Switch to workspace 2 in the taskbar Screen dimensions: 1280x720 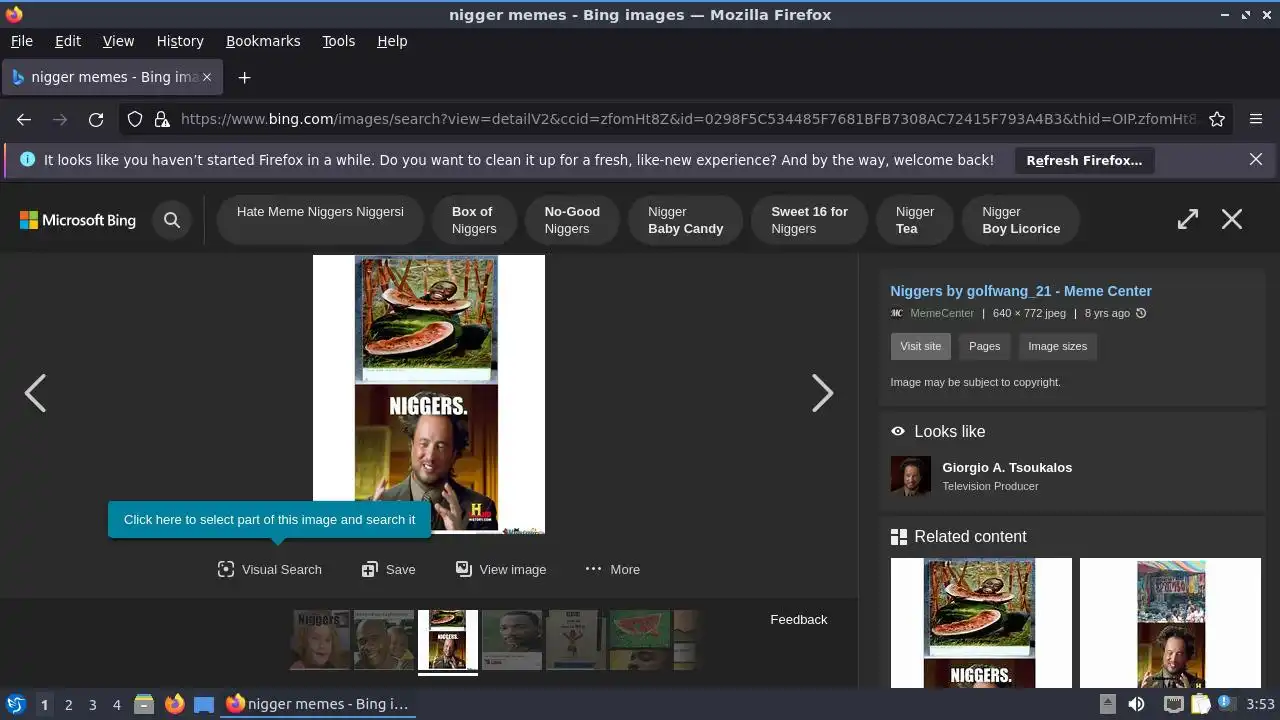(x=68, y=704)
